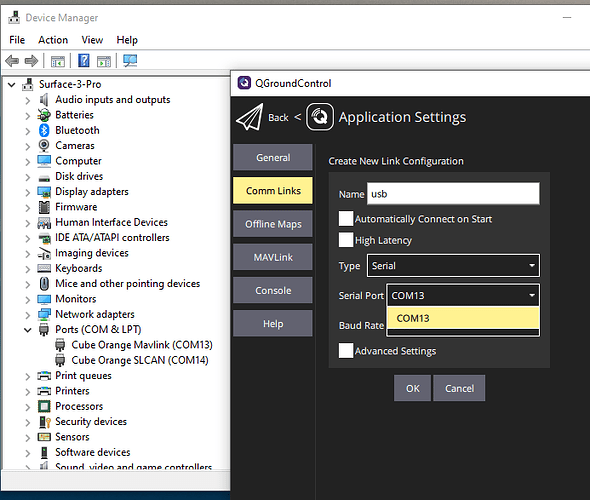Viewport: 590px width, 500px height.
Task: Click the Batteries icon in device tree
Action: point(44,115)
